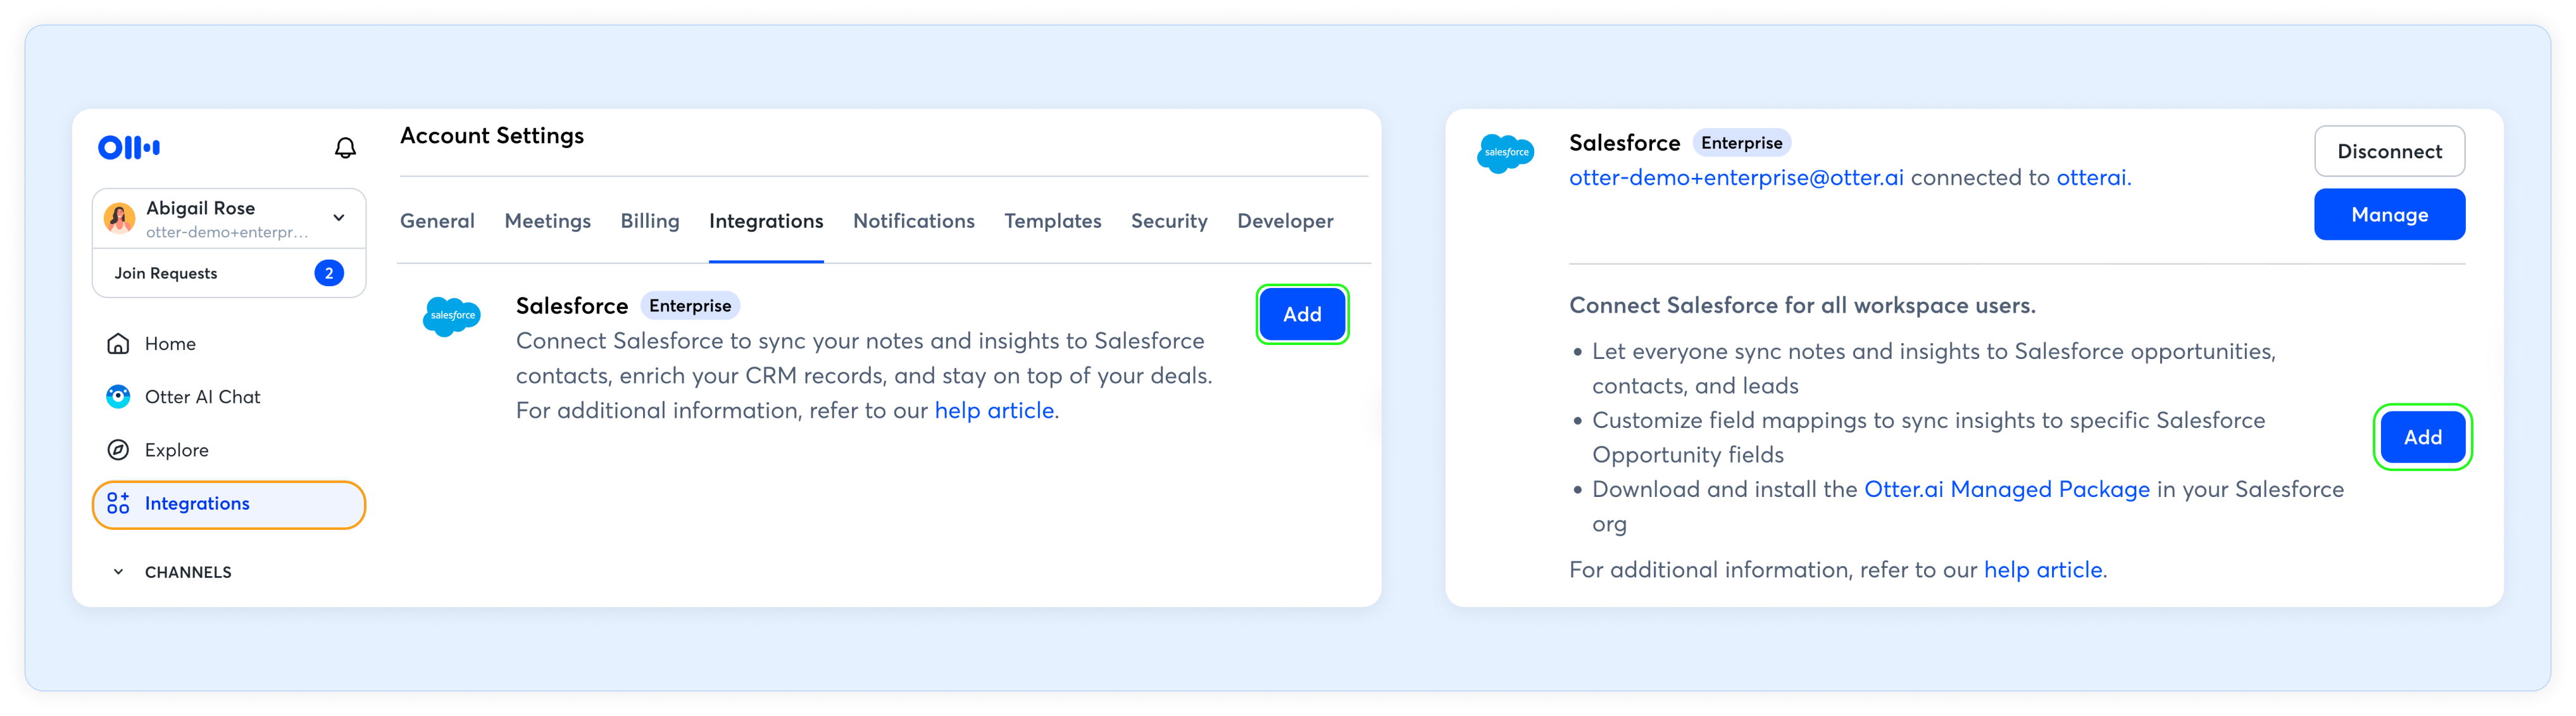The height and width of the screenshot is (716, 2576).
Task: Collapse the CHANNELS section
Action: (x=118, y=572)
